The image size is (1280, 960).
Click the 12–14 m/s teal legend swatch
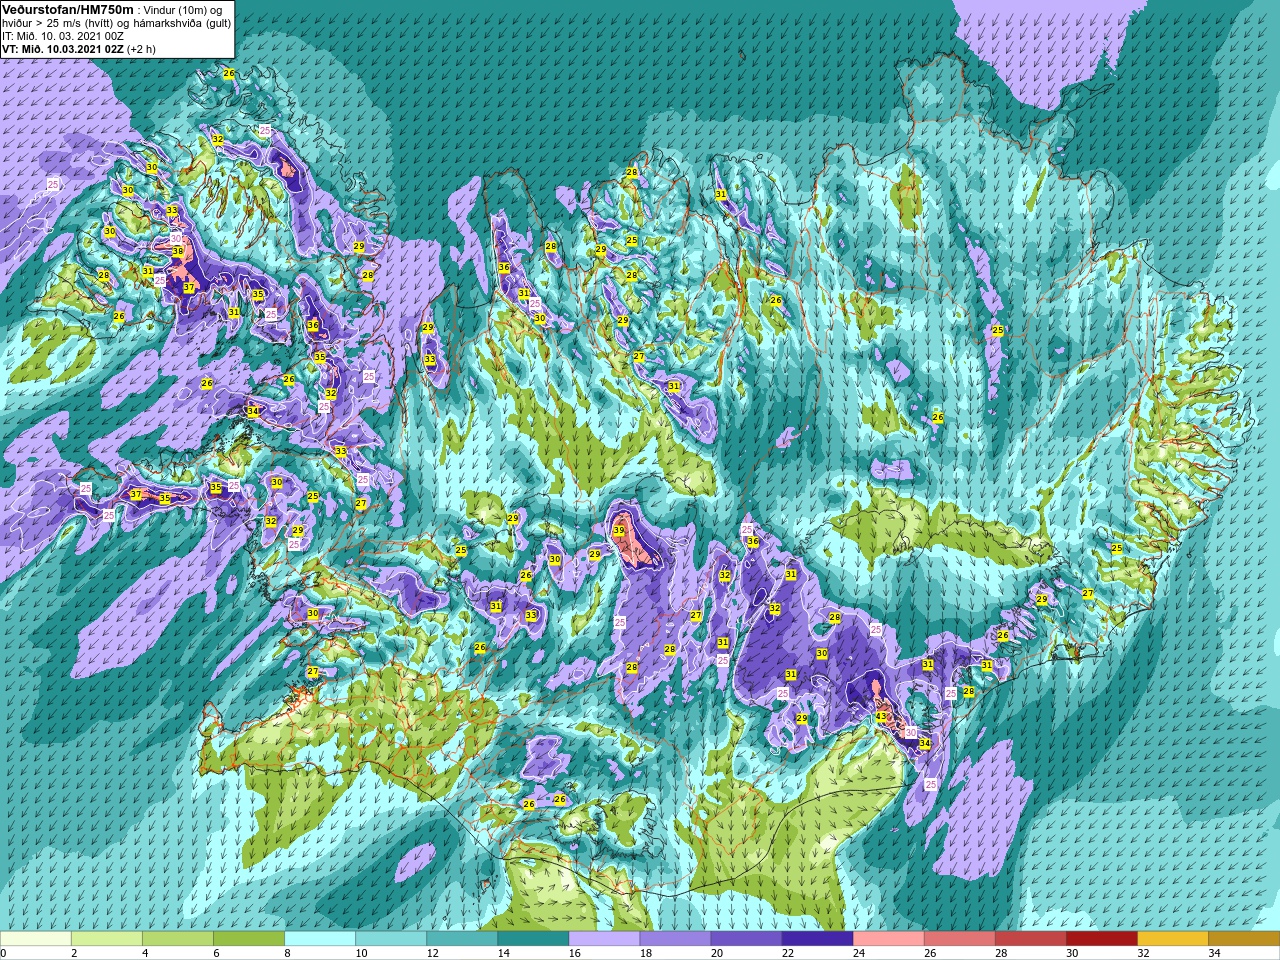pyautogui.click(x=462, y=939)
